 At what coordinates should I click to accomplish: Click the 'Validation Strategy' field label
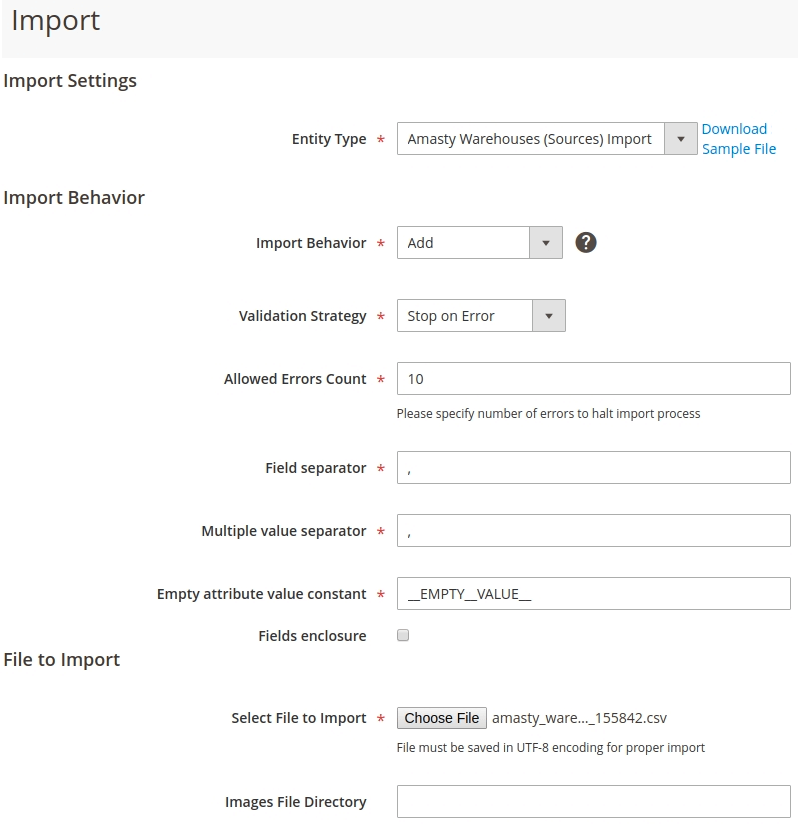(x=302, y=316)
